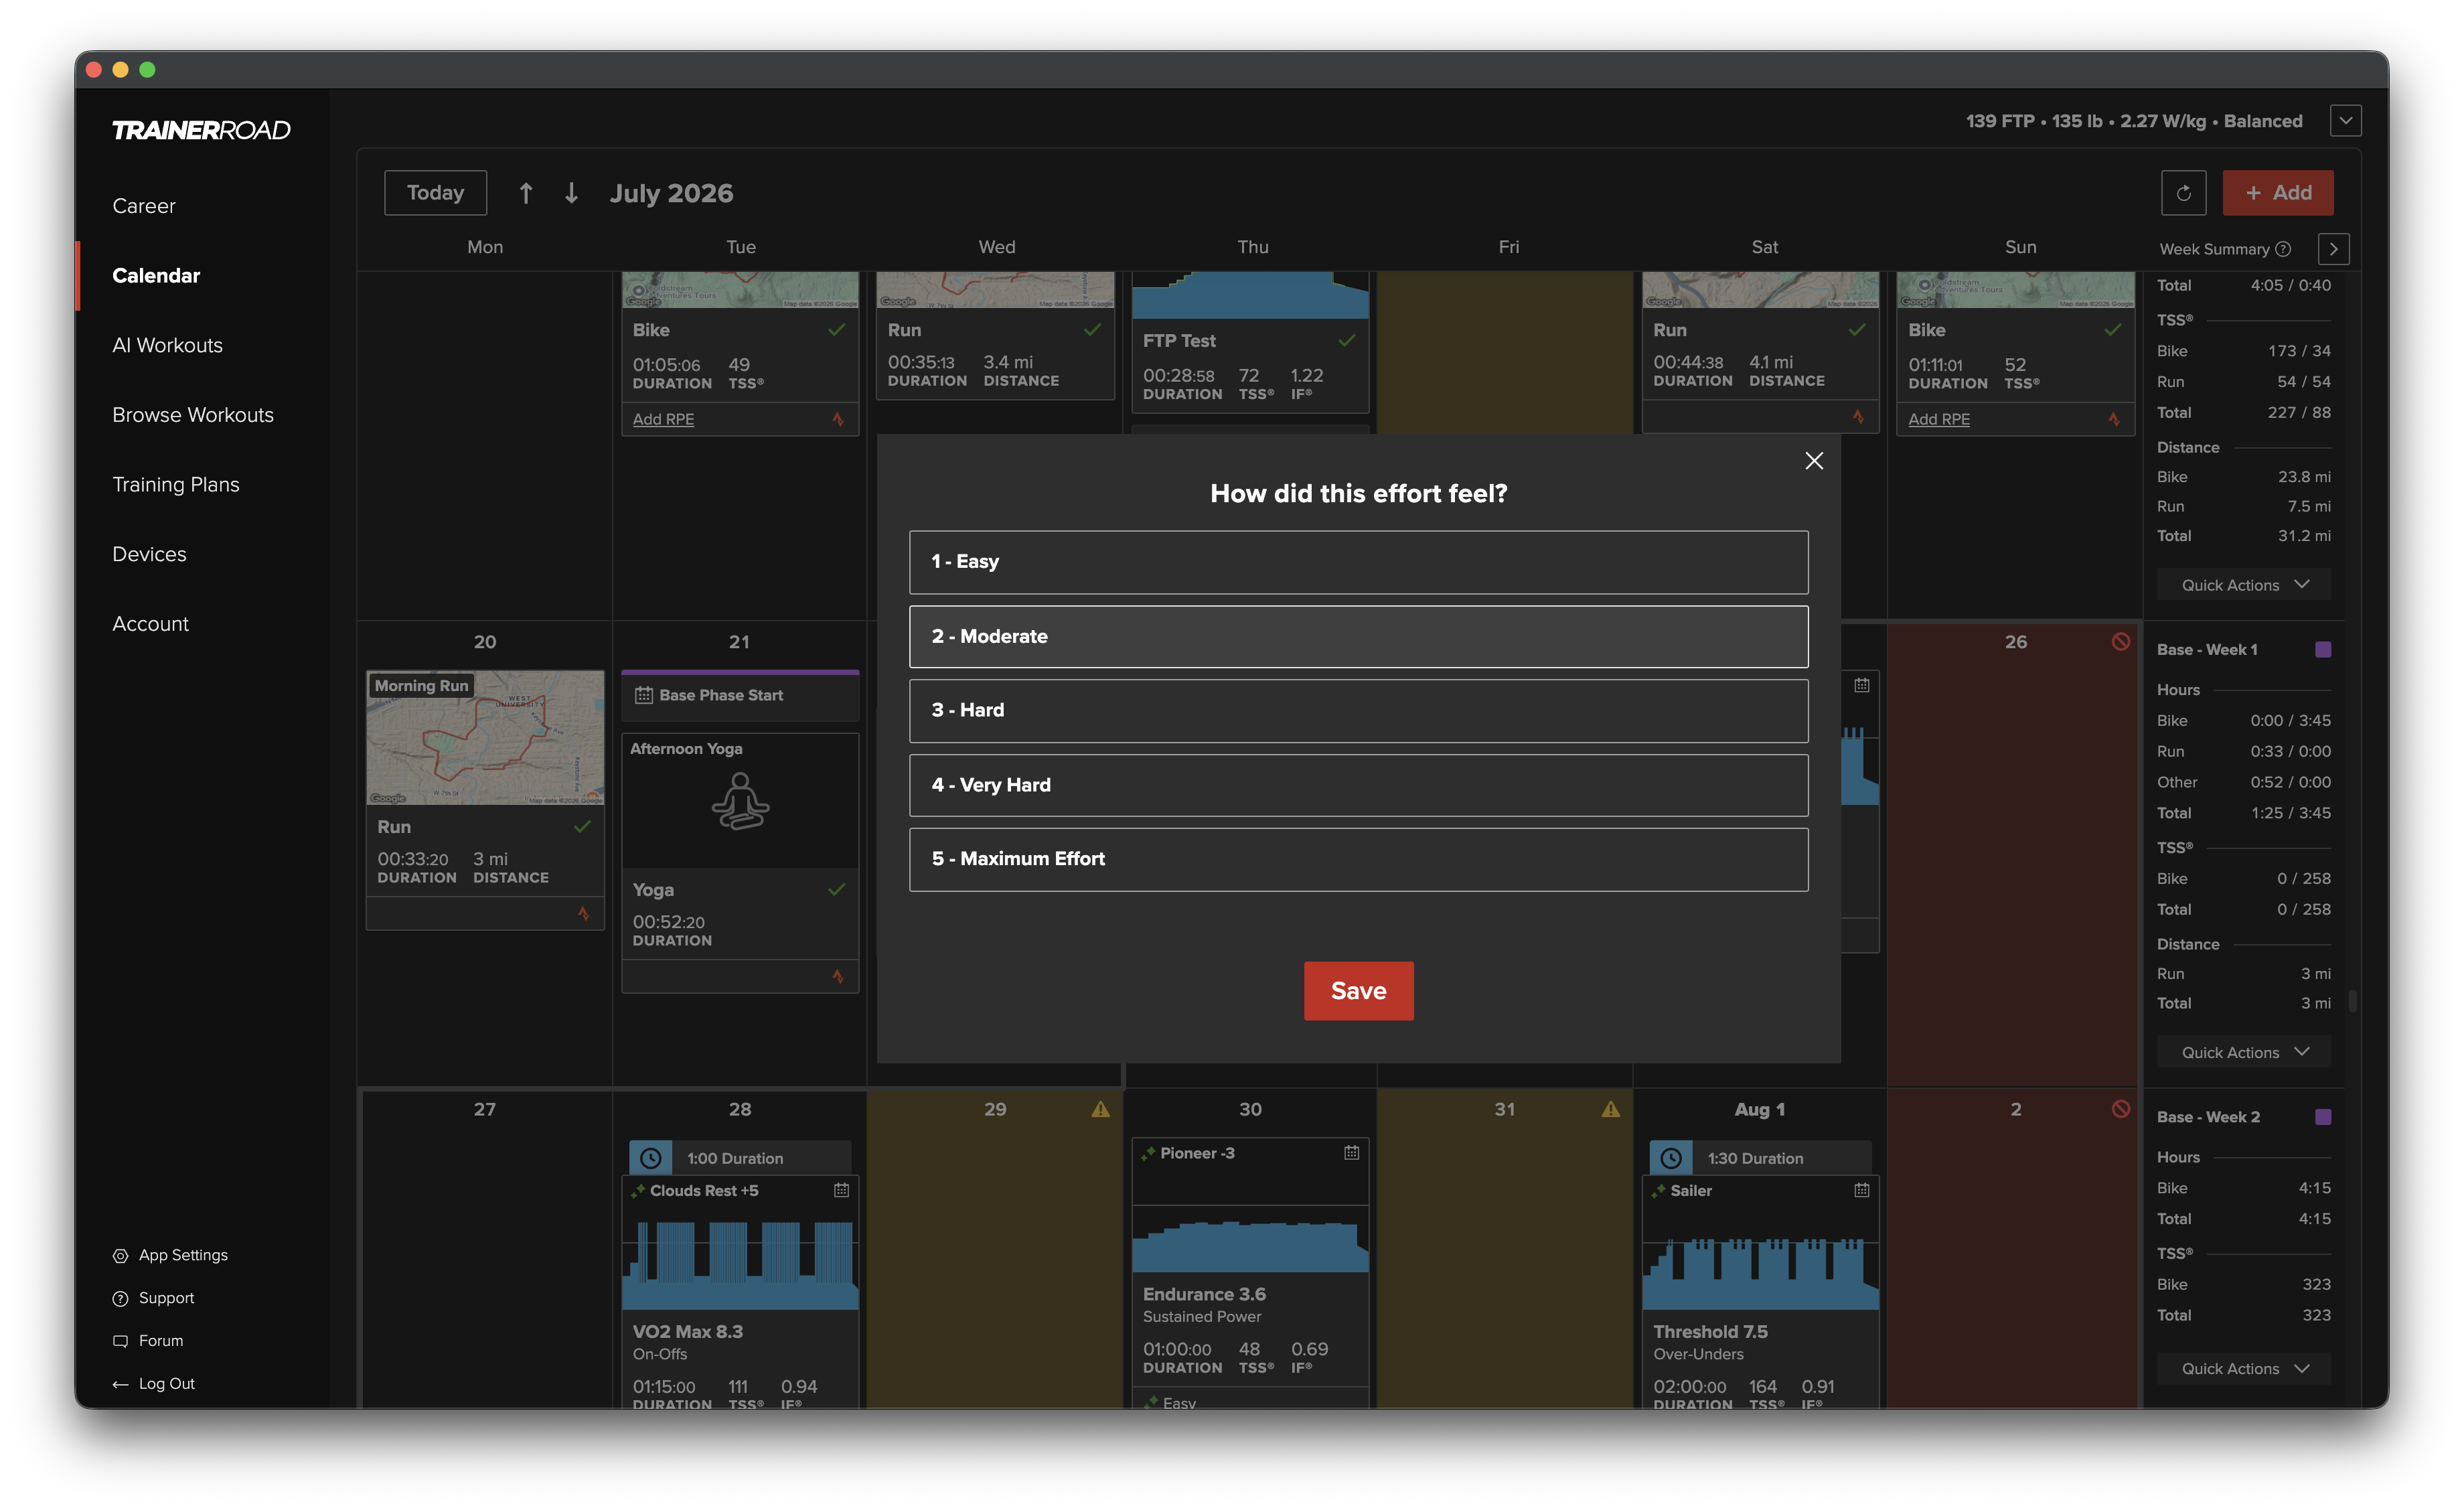Go to Account settings

pyautogui.click(x=150, y=624)
